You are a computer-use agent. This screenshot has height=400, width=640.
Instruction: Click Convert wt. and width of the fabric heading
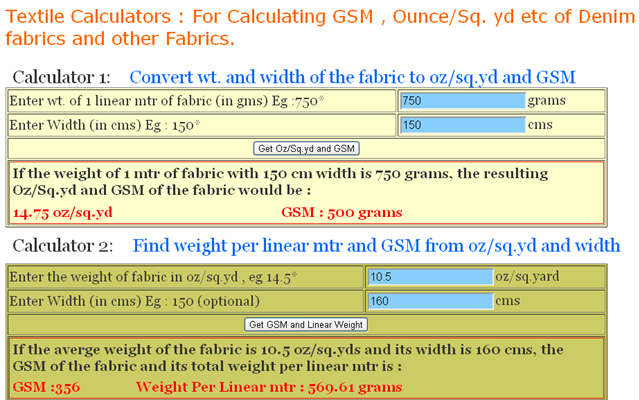tap(353, 77)
